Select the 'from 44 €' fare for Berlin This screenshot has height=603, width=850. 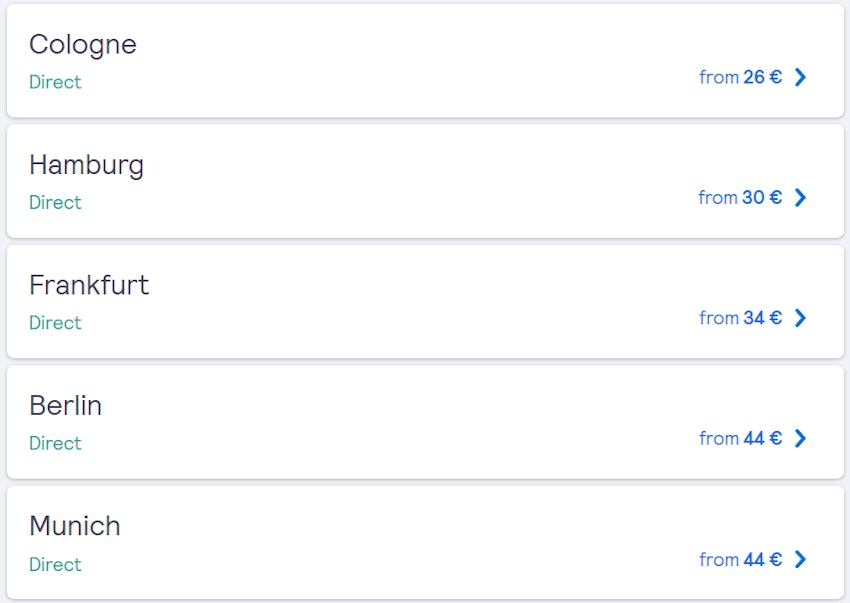(740, 438)
